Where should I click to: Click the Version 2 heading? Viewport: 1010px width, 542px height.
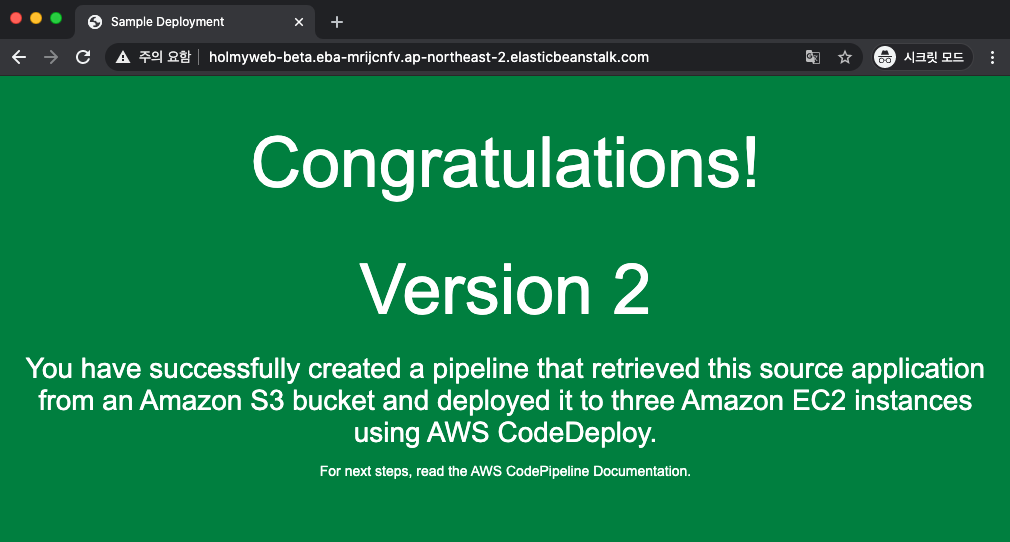click(505, 290)
